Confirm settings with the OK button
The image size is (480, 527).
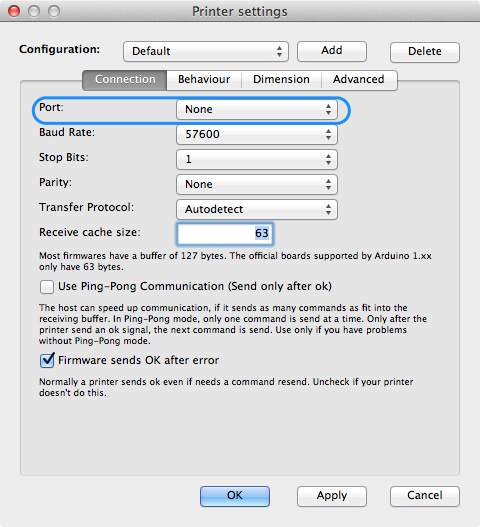(x=235, y=496)
